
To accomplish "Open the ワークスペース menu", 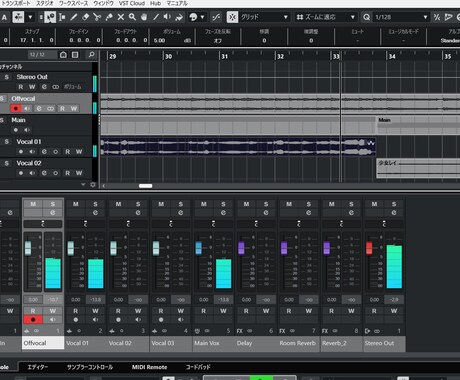I will click(74, 3).
